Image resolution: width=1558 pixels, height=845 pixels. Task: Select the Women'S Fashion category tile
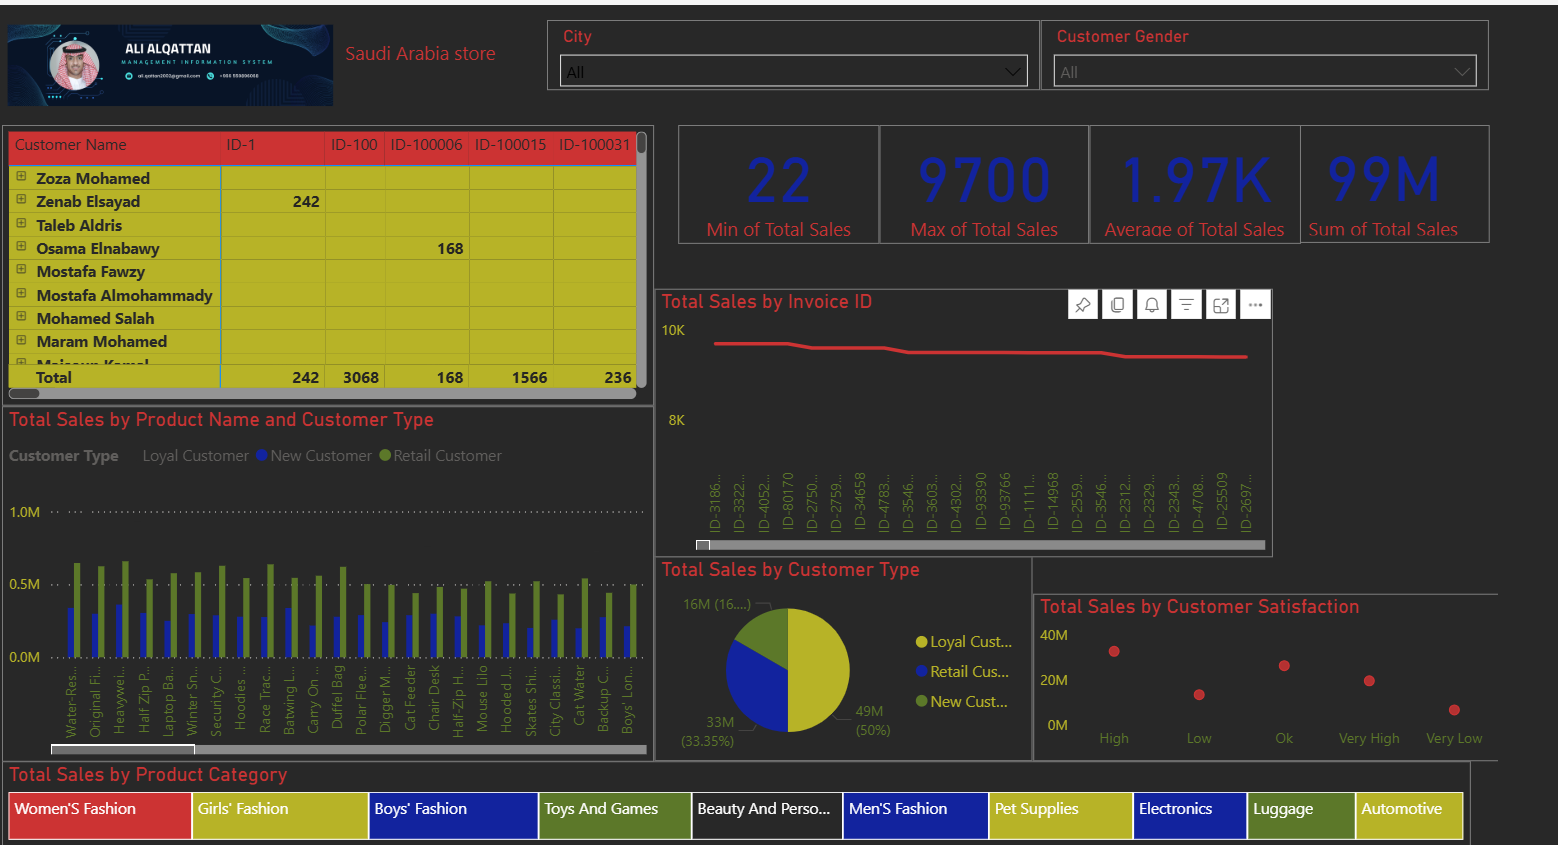click(x=100, y=814)
